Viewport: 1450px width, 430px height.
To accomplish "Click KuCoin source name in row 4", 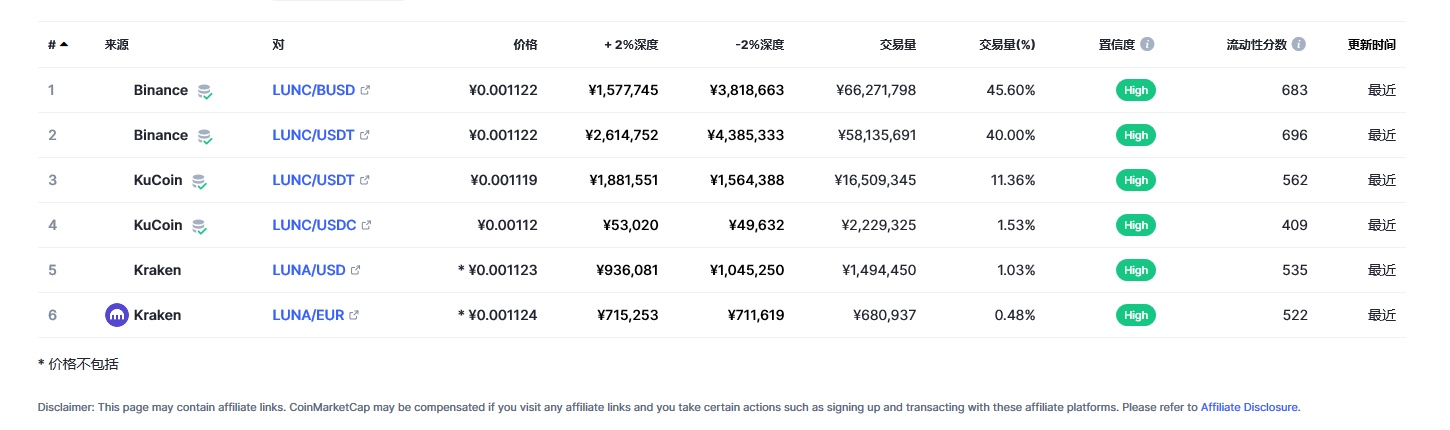I will 158,225.
